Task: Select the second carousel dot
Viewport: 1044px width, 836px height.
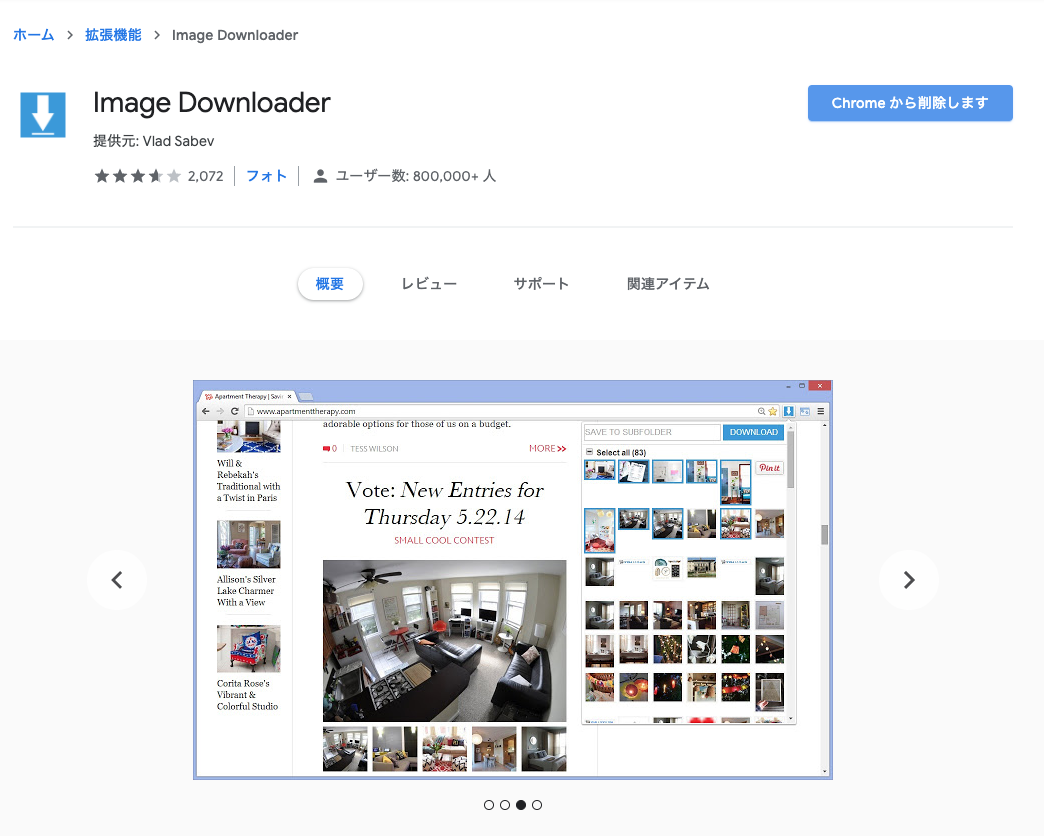Action: (505, 805)
